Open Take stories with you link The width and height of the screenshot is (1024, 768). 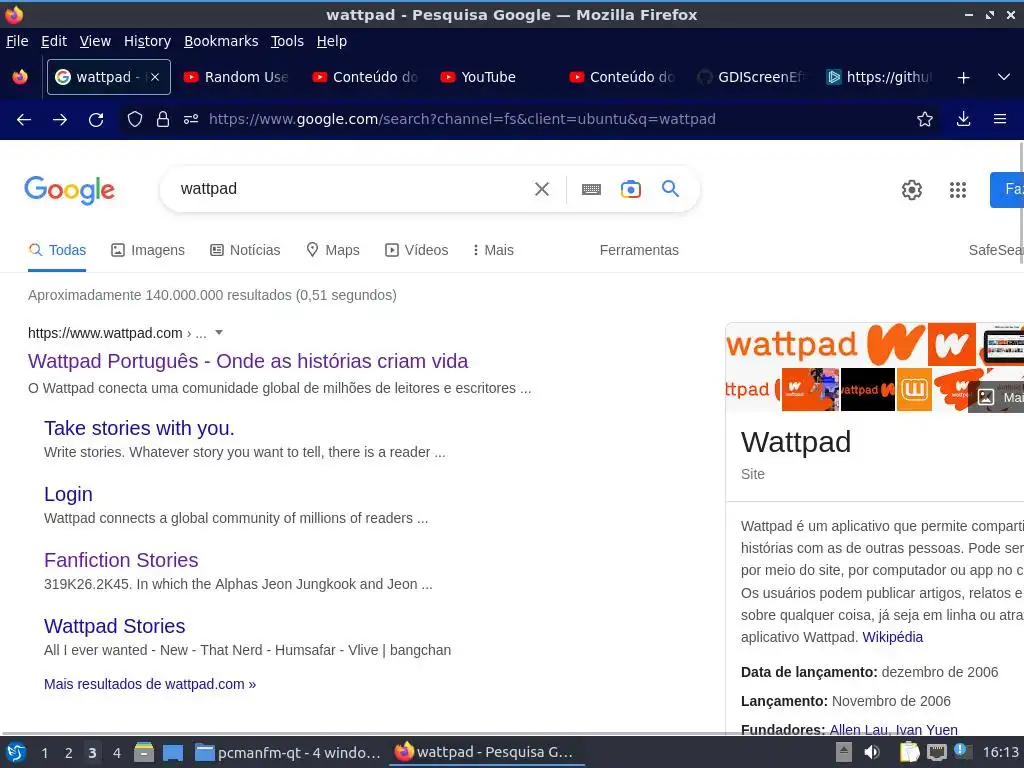pyautogui.click(x=139, y=428)
